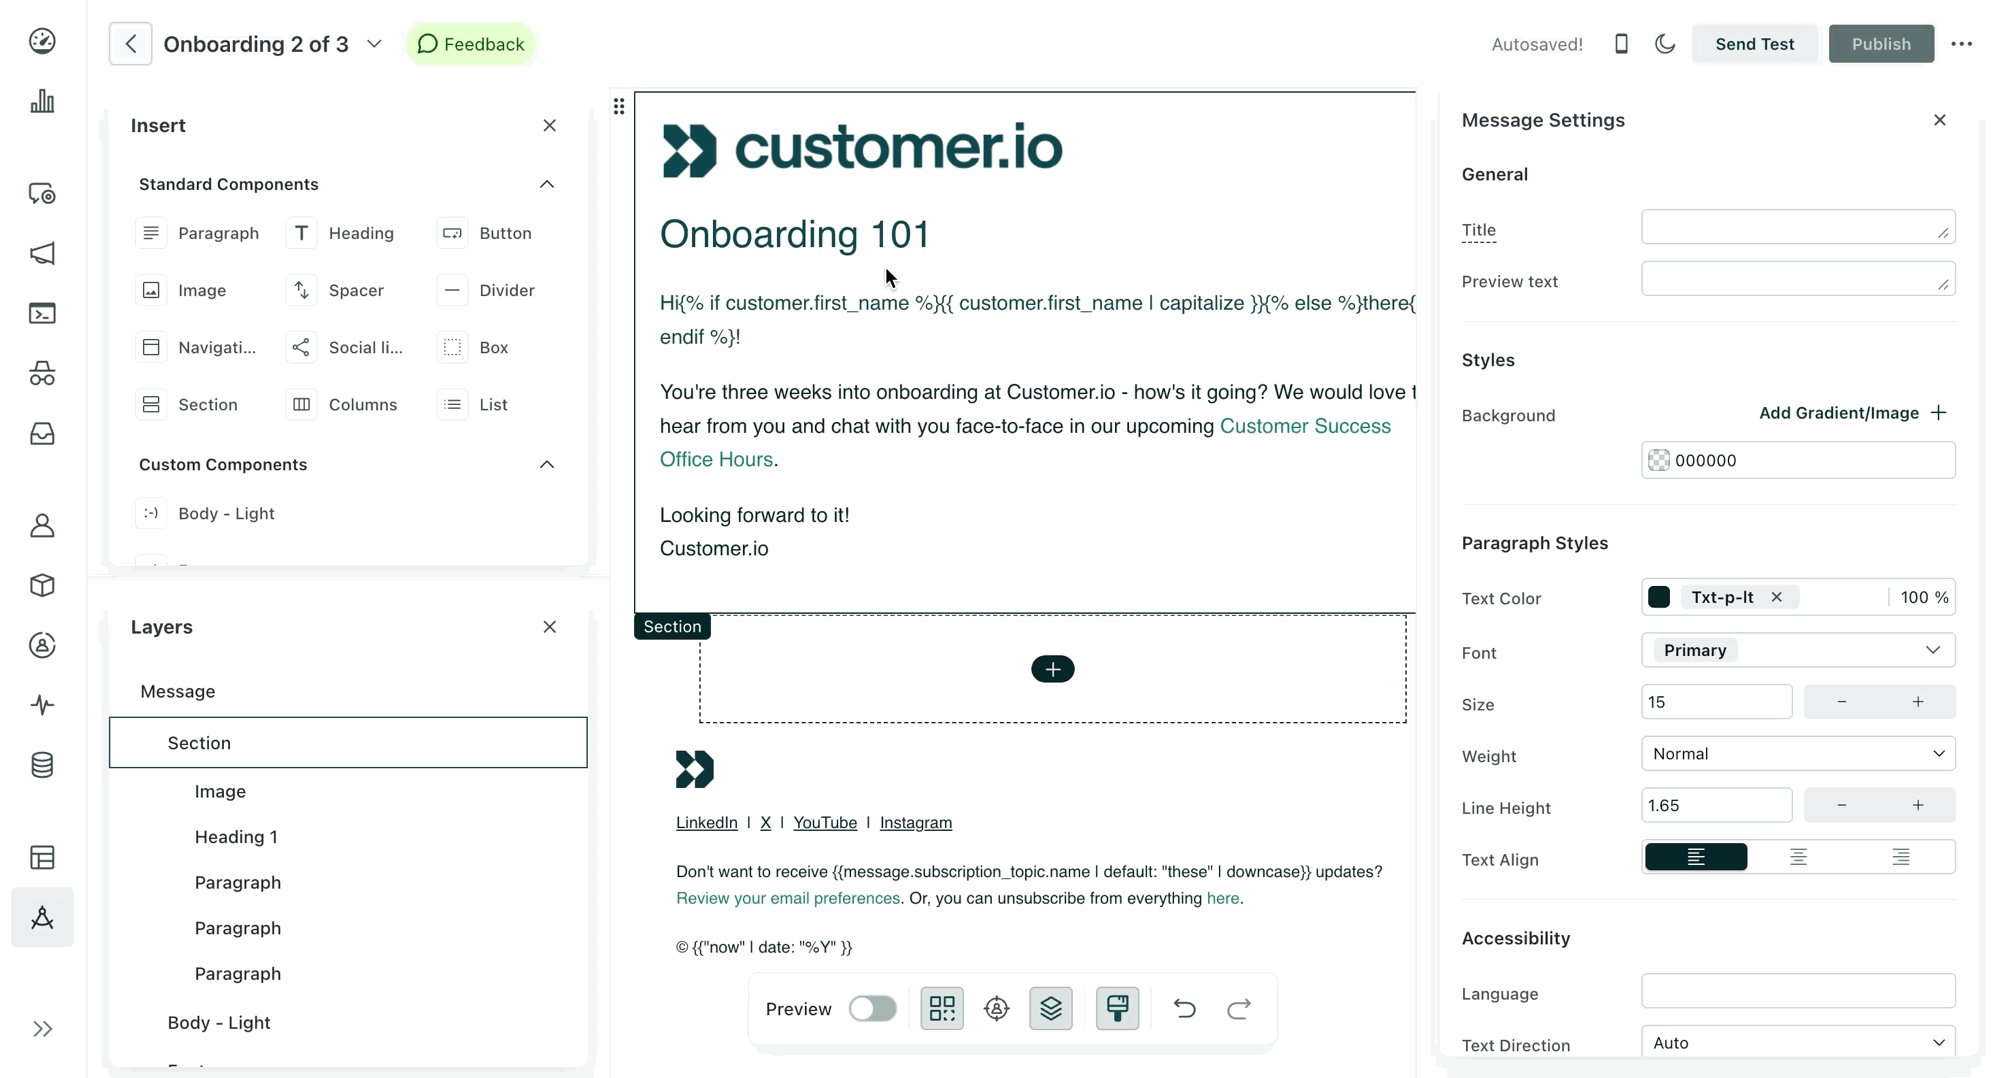Remove the Txt-p-lt color token

(x=1776, y=597)
